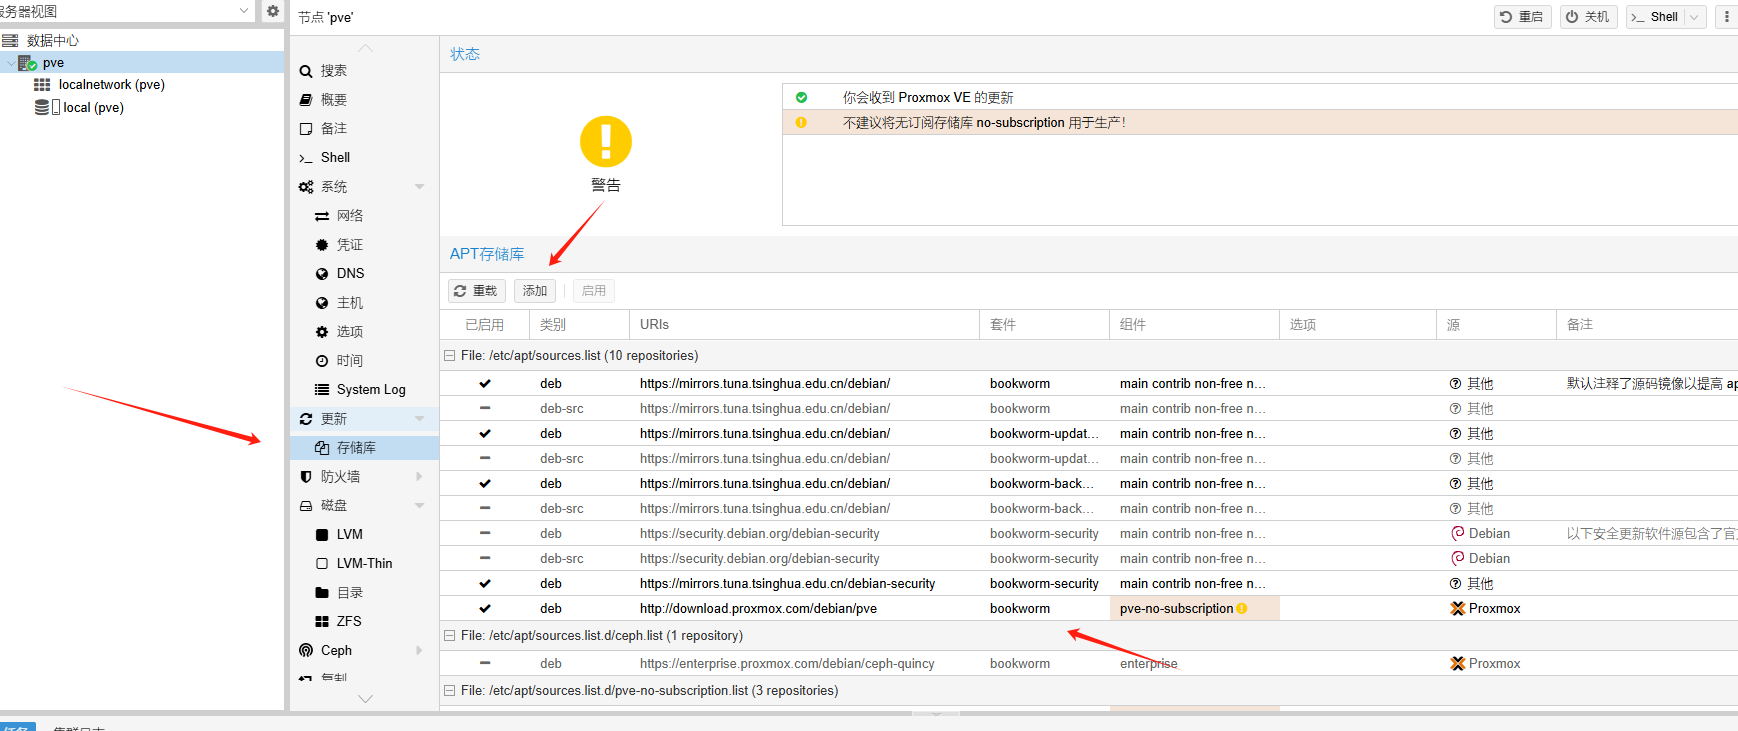Click the menu scroll-down chevron
1738x731 pixels.
[365, 699]
